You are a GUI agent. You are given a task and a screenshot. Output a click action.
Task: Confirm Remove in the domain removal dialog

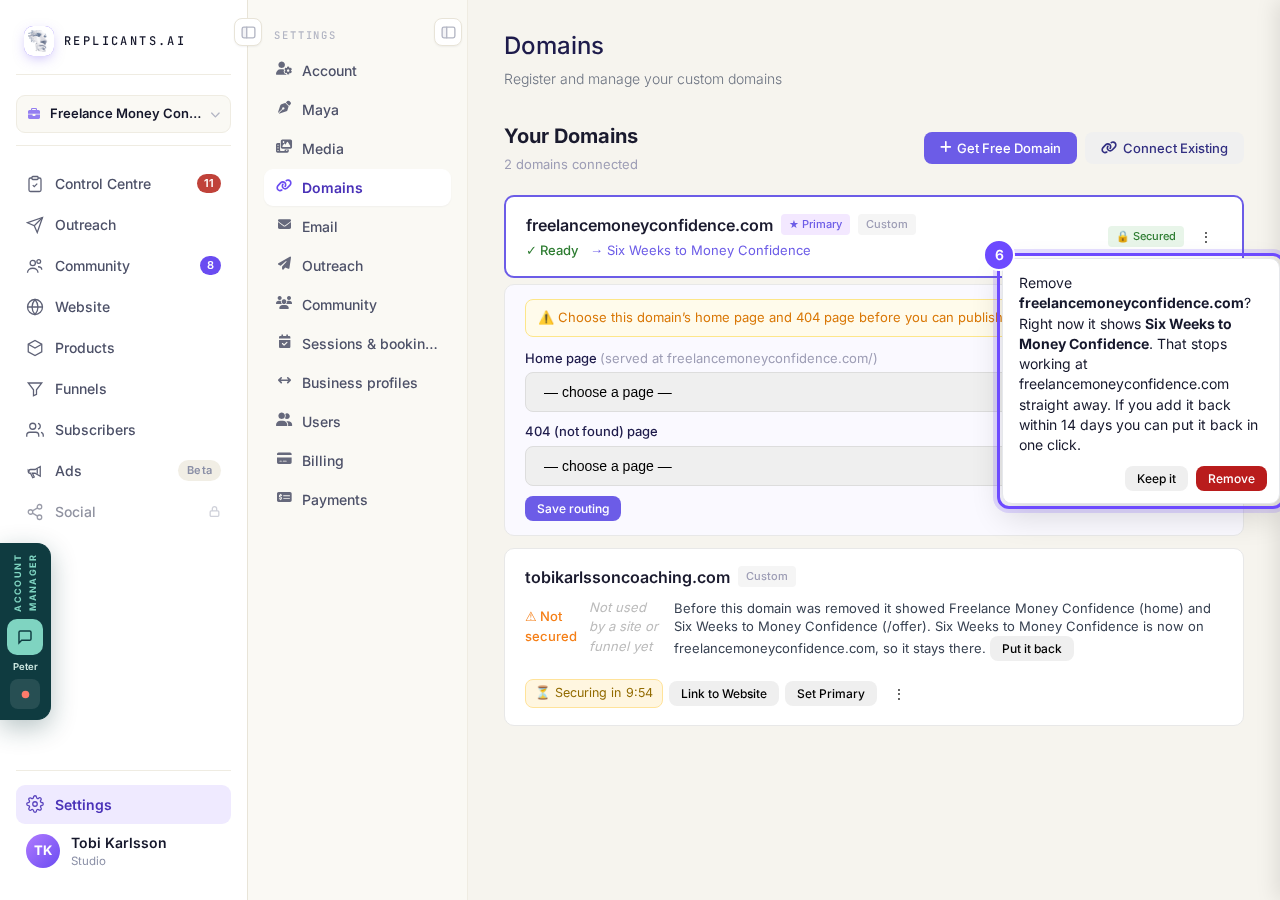pos(1231,479)
